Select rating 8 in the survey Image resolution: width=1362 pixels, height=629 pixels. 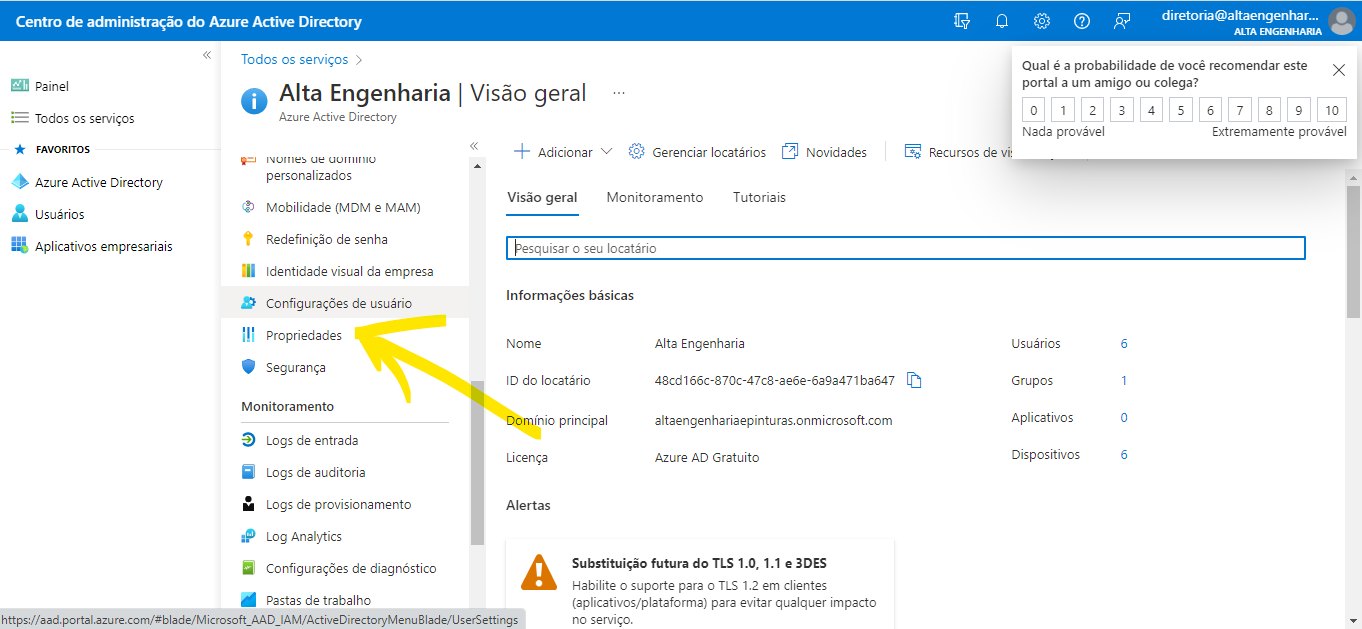click(1269, 110)
